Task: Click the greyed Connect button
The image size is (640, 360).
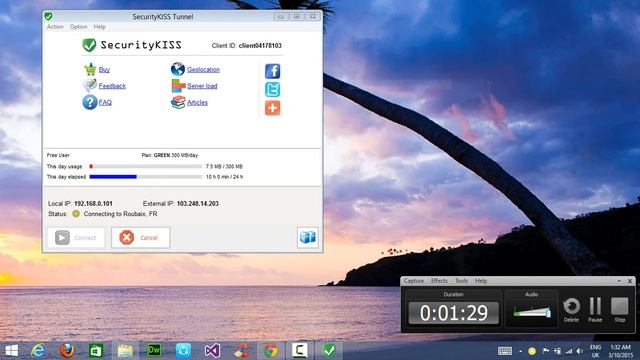Action: click(x=76, y=238)
